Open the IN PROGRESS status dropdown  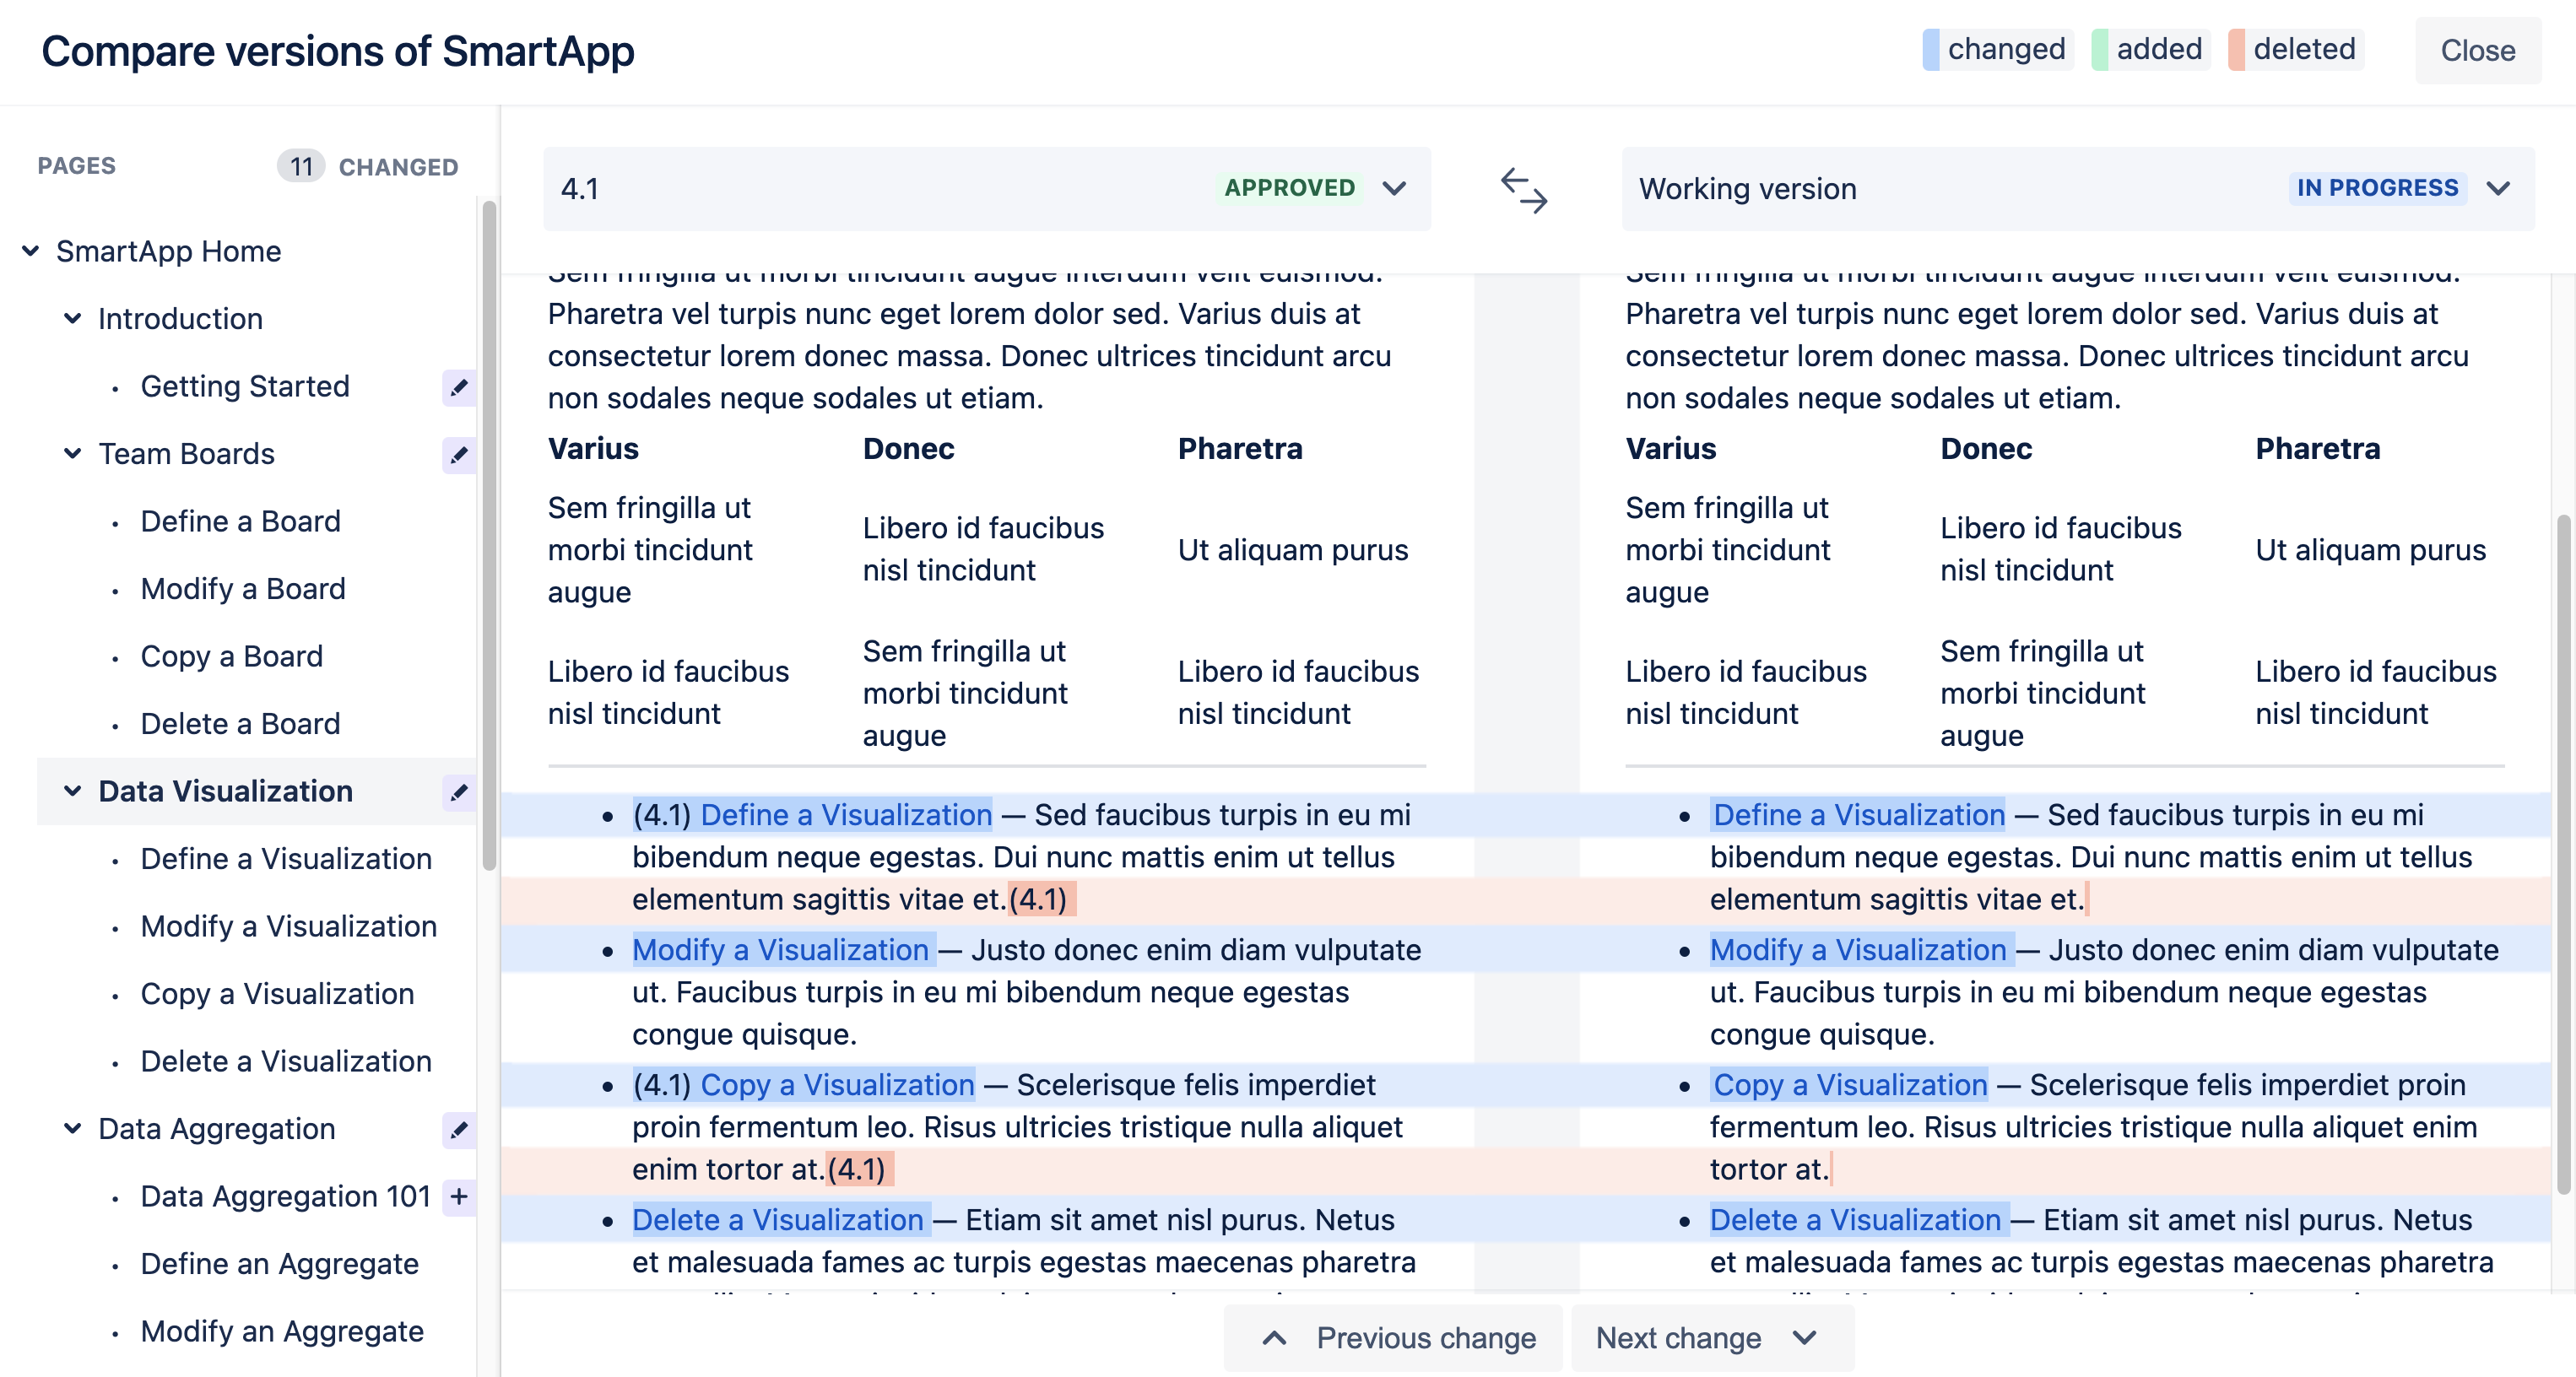[x=2498, y=188]
